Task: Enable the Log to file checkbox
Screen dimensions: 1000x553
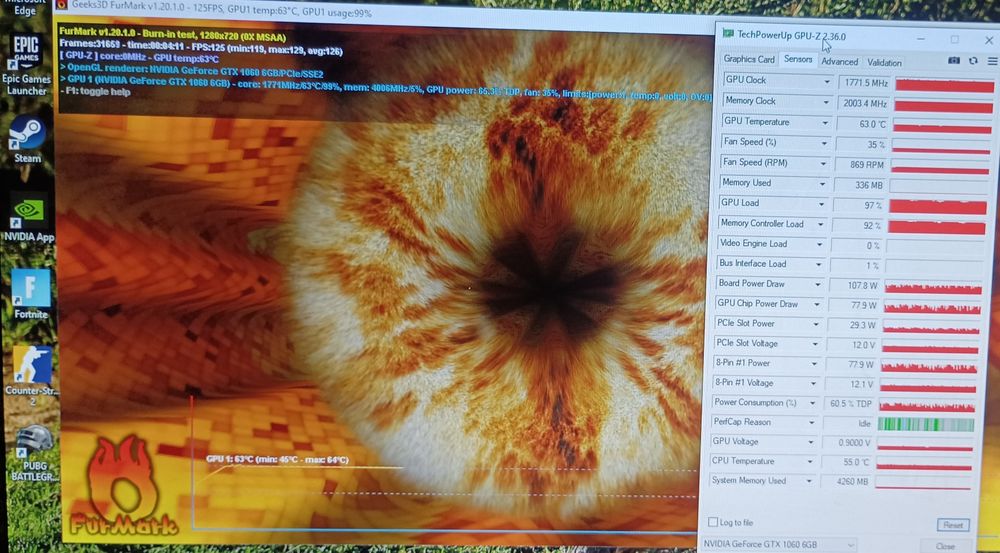Action: pos(713,522)
